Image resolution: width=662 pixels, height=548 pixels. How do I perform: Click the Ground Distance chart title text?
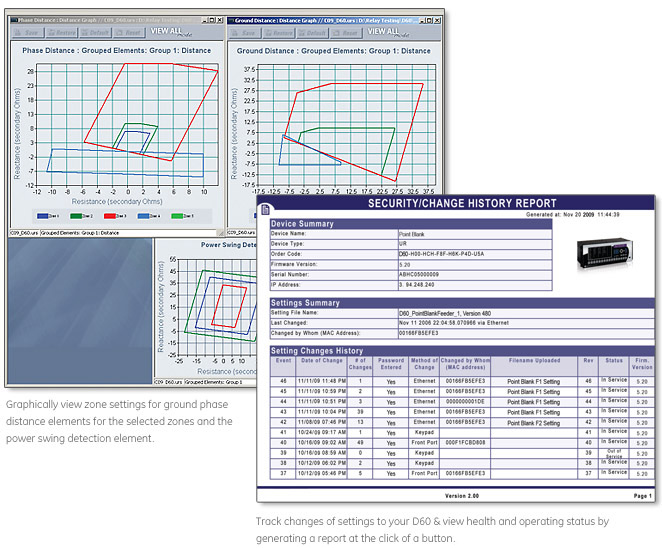334,51
